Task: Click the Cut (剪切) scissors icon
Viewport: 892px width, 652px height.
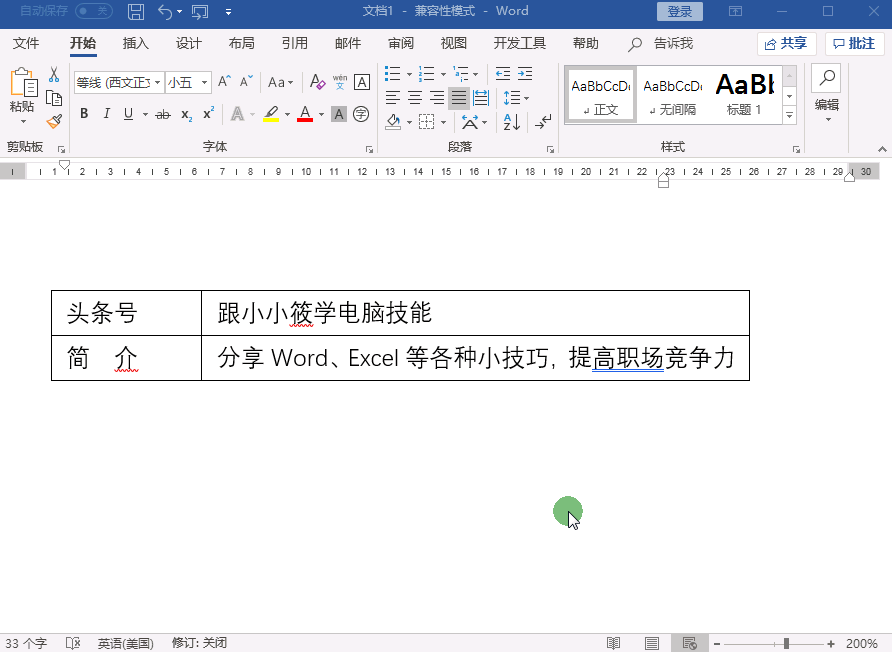Action: tap(53, 75)
